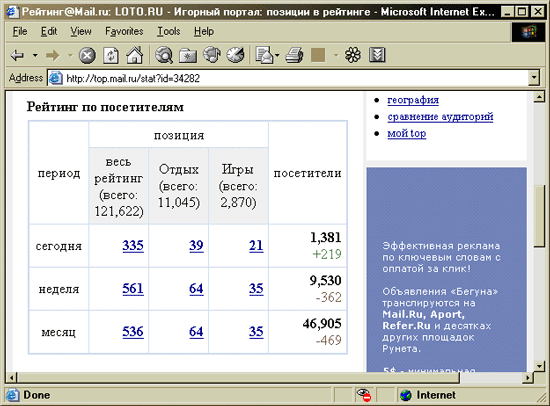Open the Media globe icon
The width and height of the screenshot is (550, 406).
[x=212, y=55]
